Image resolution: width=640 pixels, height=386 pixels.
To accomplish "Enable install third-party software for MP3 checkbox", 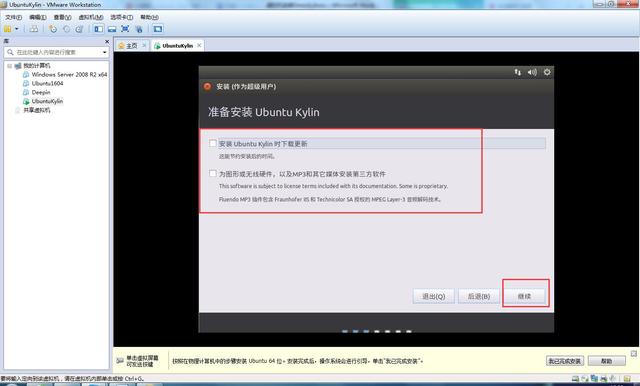I will (x=213, y=173).
